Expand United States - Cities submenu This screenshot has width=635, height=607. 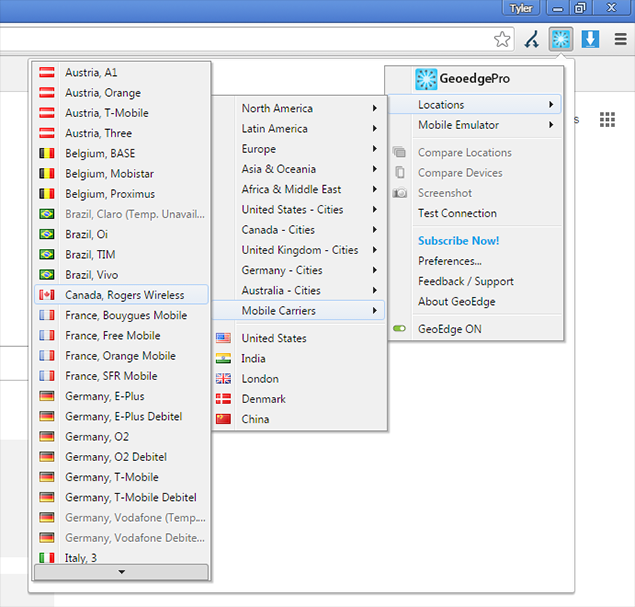298,209
